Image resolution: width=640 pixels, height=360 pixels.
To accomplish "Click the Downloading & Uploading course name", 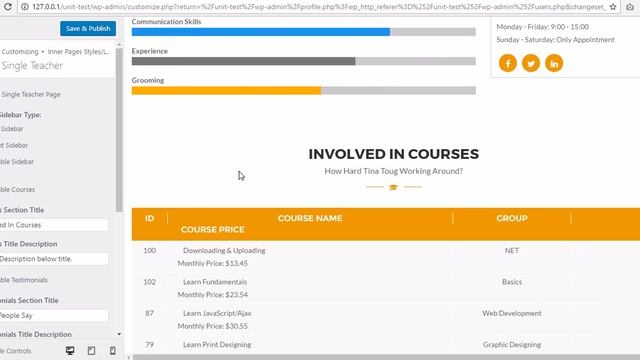I will click(x=224, y=251).
